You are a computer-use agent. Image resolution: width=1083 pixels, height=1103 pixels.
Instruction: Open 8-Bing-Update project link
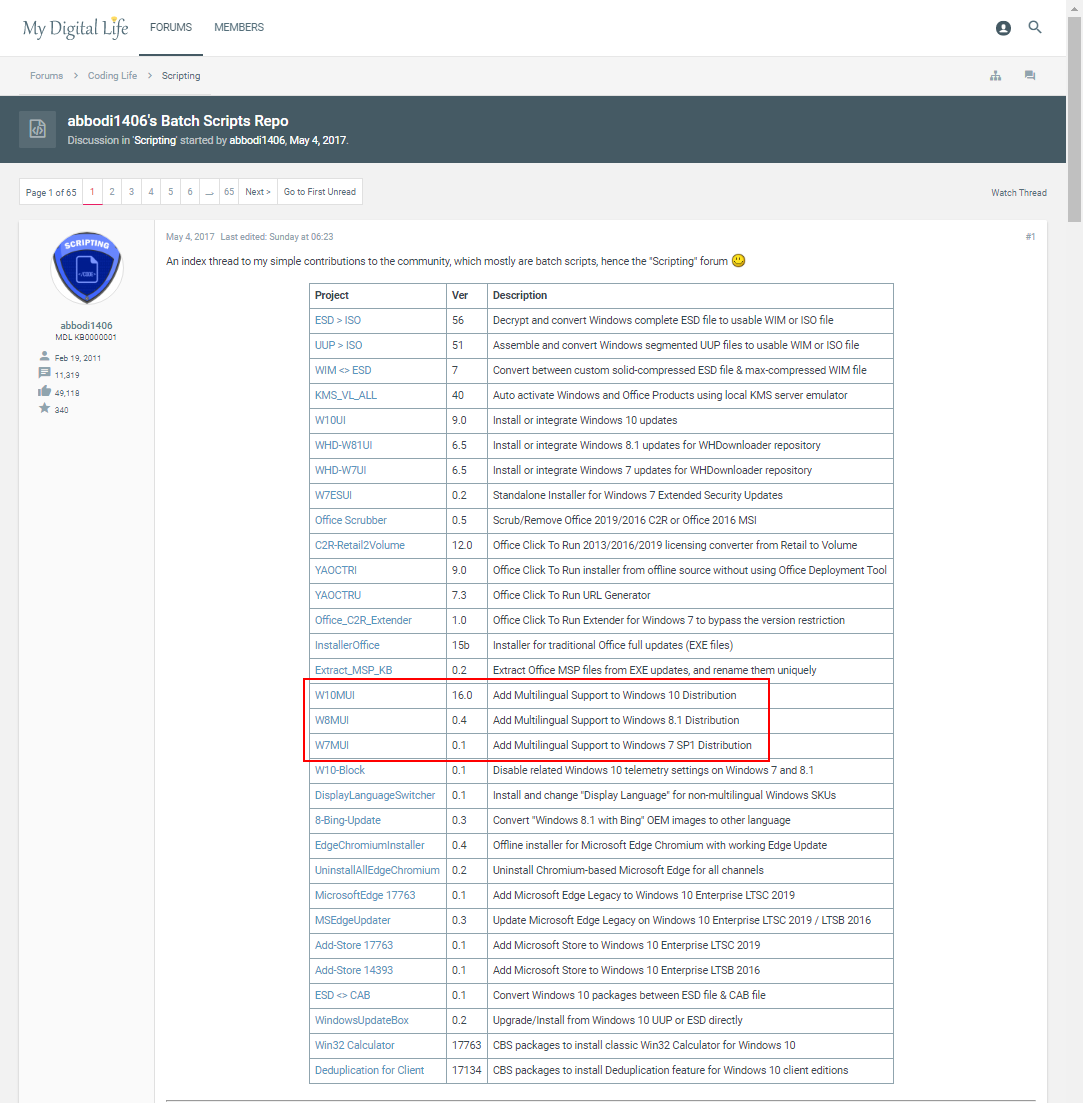click(348, 820)
